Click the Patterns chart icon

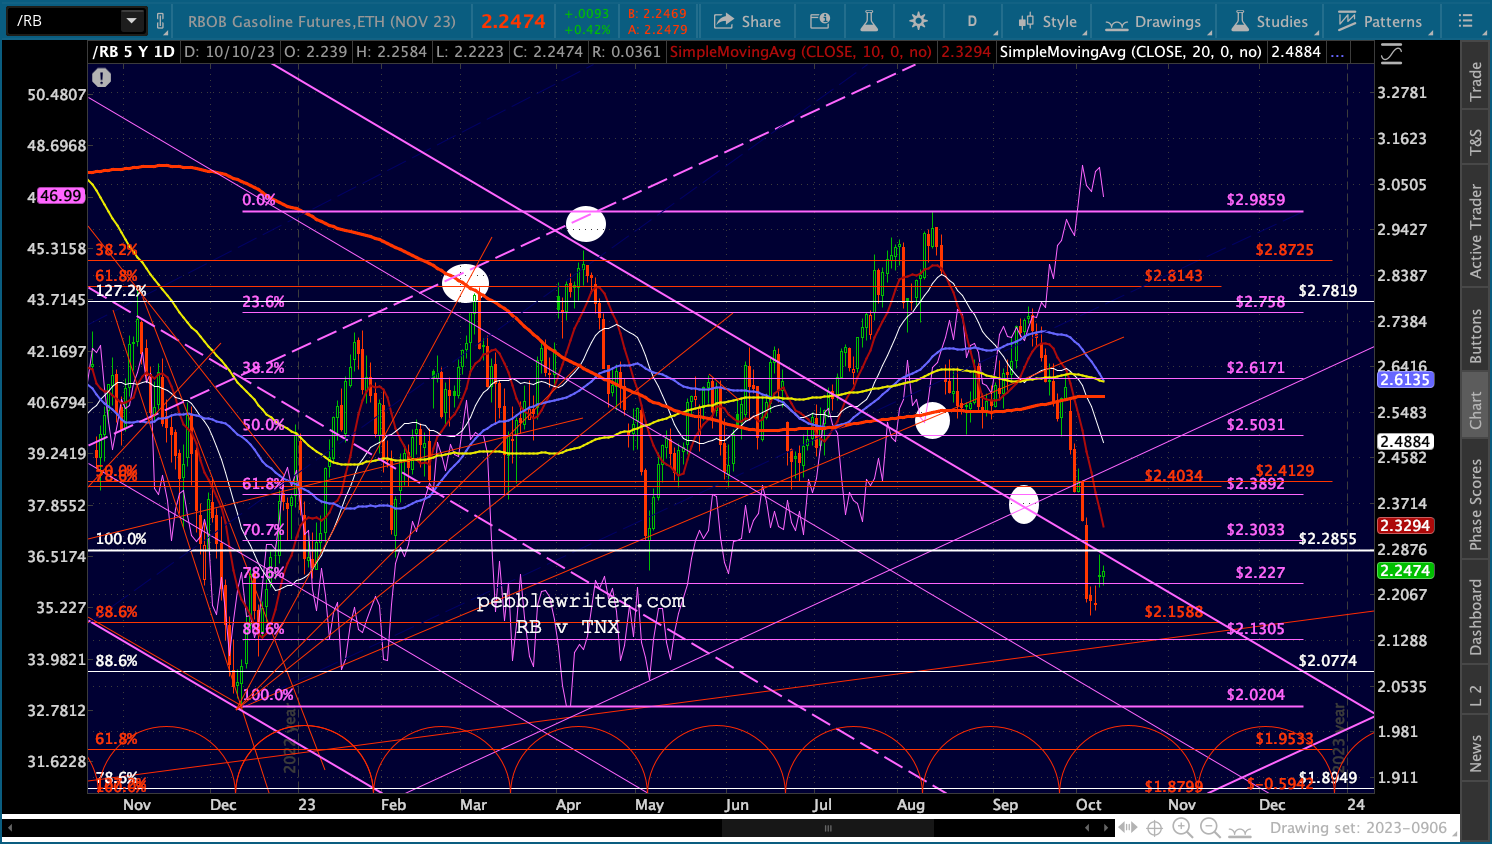click(x=1347, y=21)
